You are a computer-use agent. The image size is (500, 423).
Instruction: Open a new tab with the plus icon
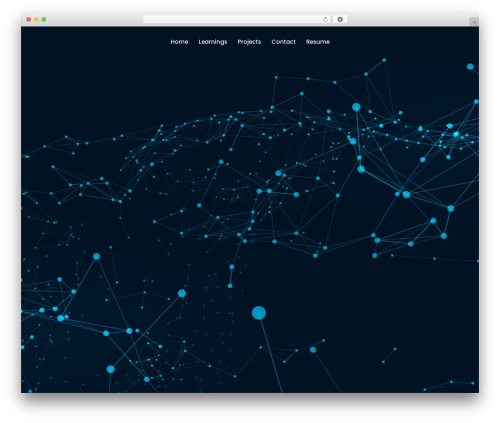pos(474,22)
